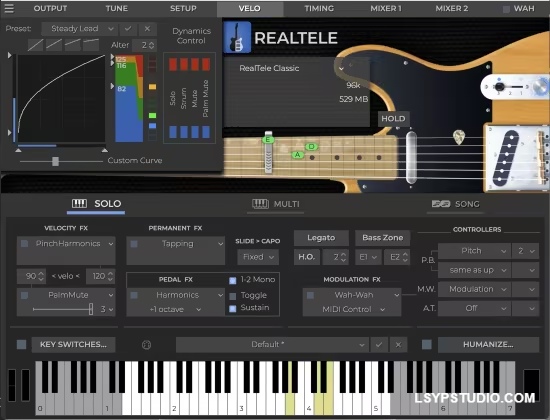Viewport: 550px width, 420px height.
Task: Open the Default global preset dropdown
Action: [x=272, y=345]
